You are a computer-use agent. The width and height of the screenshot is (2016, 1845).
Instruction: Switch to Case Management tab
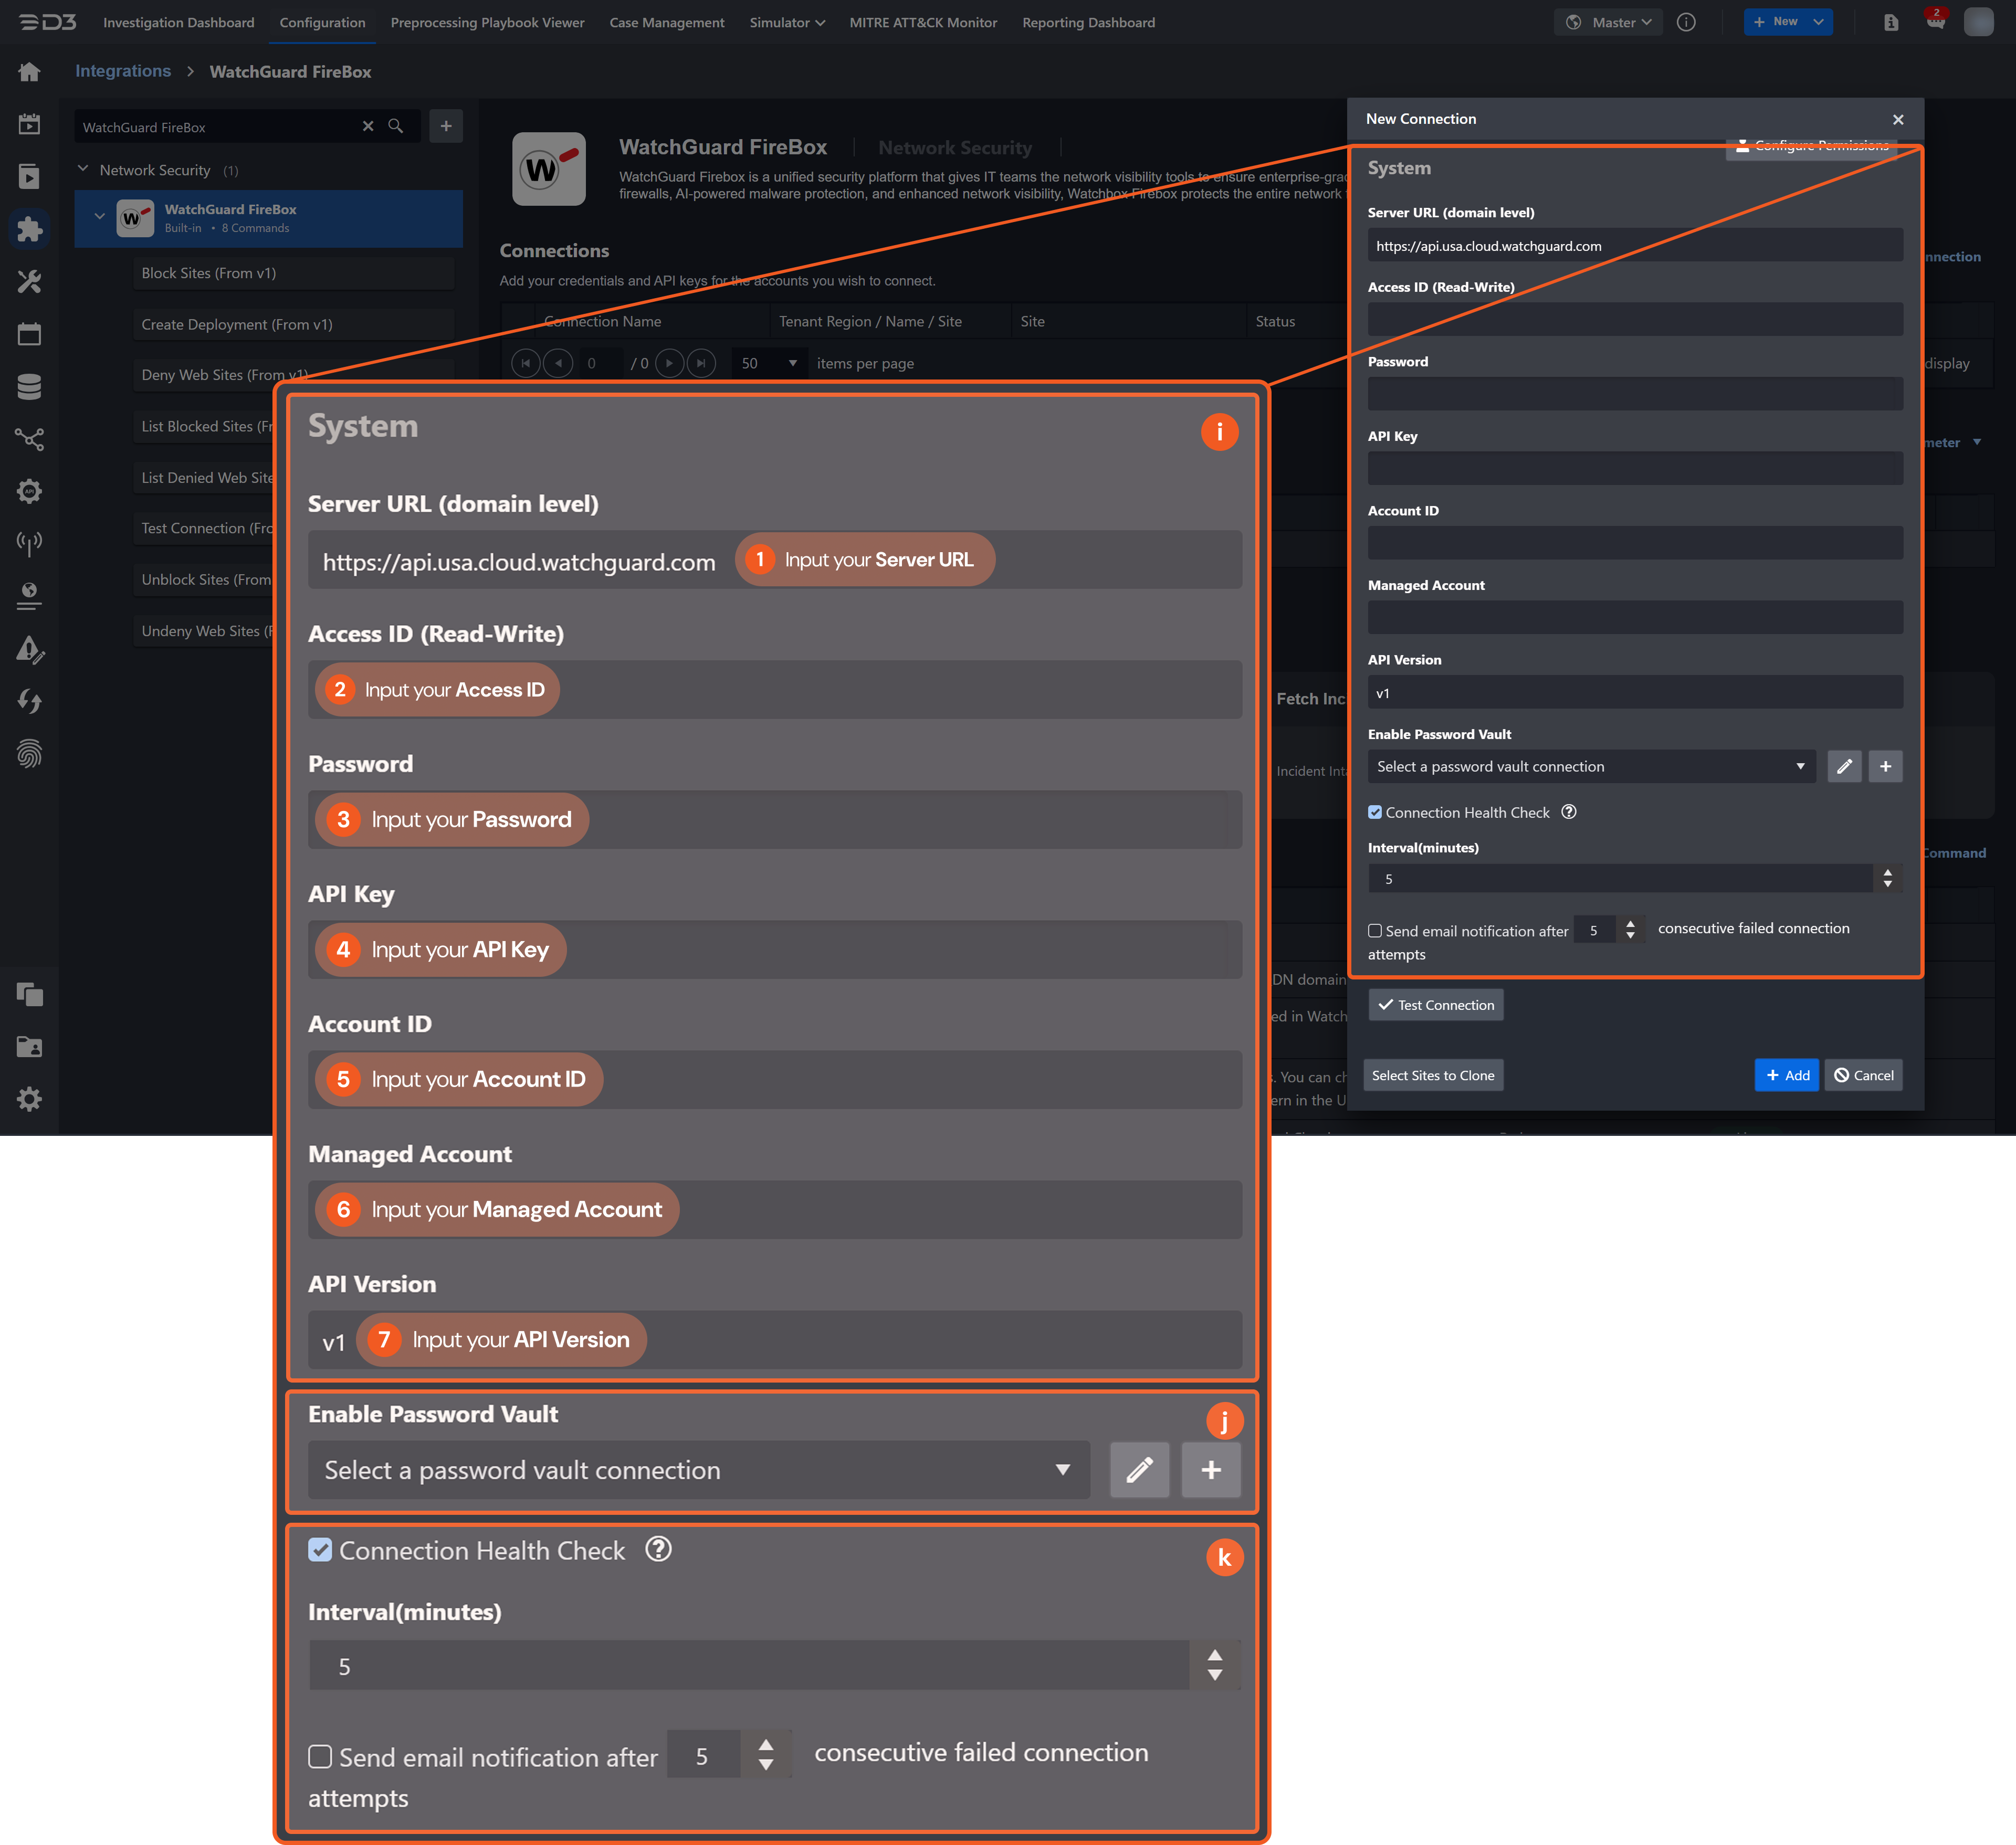point(666,22)
